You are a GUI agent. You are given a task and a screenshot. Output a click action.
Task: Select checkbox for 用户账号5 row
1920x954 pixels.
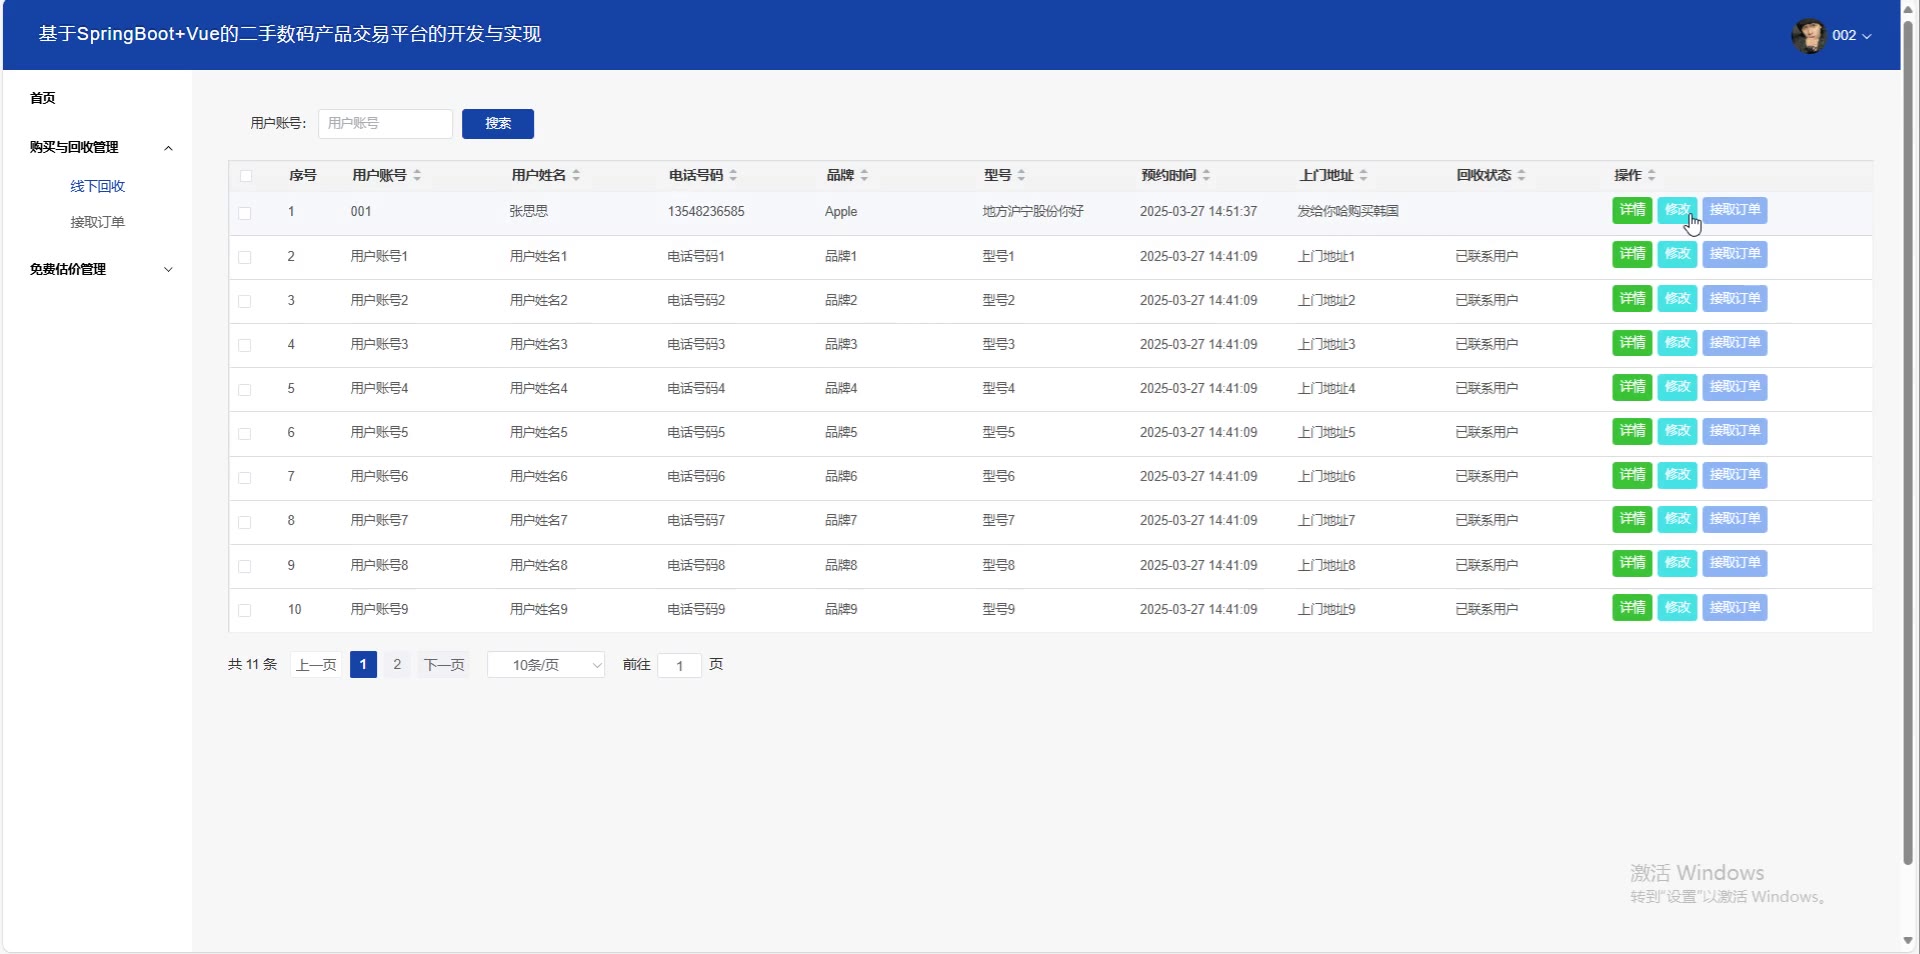tap(245, 433)
